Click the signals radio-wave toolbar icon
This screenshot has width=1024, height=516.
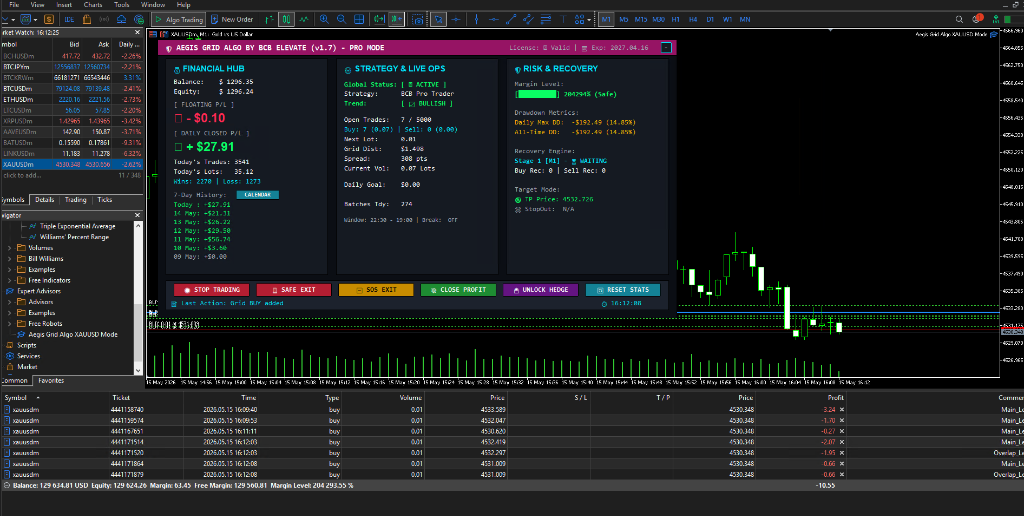coord(104,20)
